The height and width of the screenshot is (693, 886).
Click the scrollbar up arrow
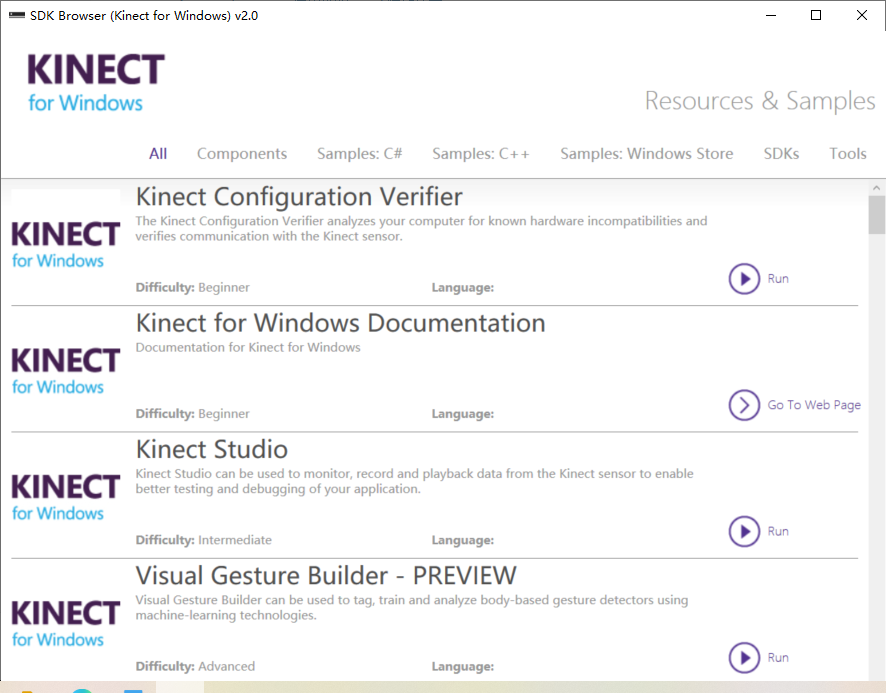[877, 189]
